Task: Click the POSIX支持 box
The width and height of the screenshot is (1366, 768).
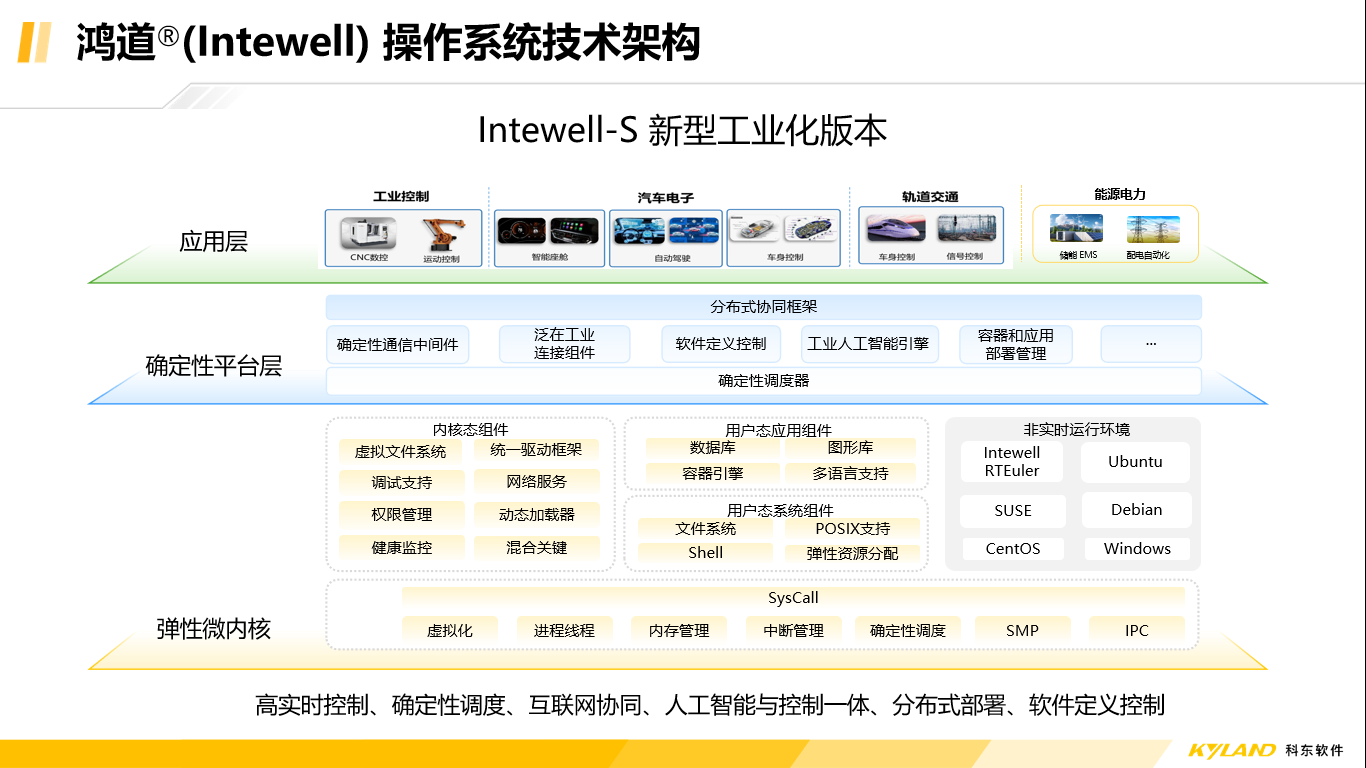Action: [x=852, y=528]
